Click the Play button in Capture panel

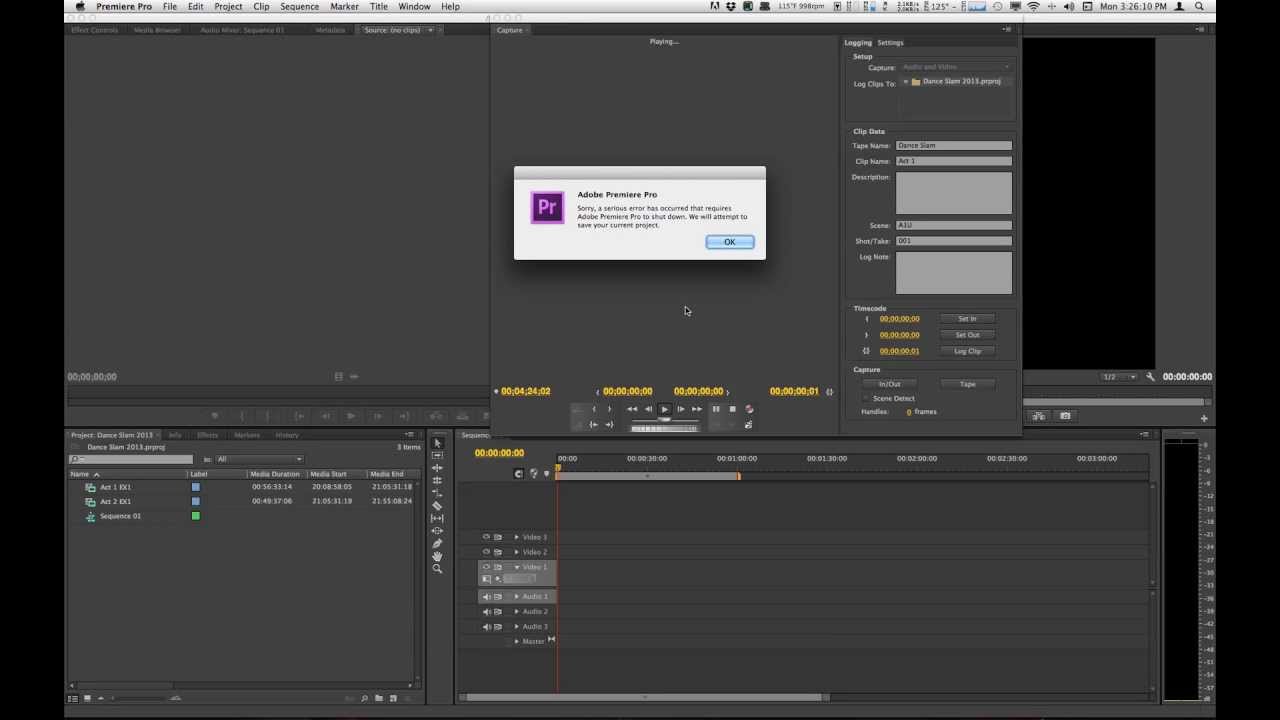coord(665,409)
